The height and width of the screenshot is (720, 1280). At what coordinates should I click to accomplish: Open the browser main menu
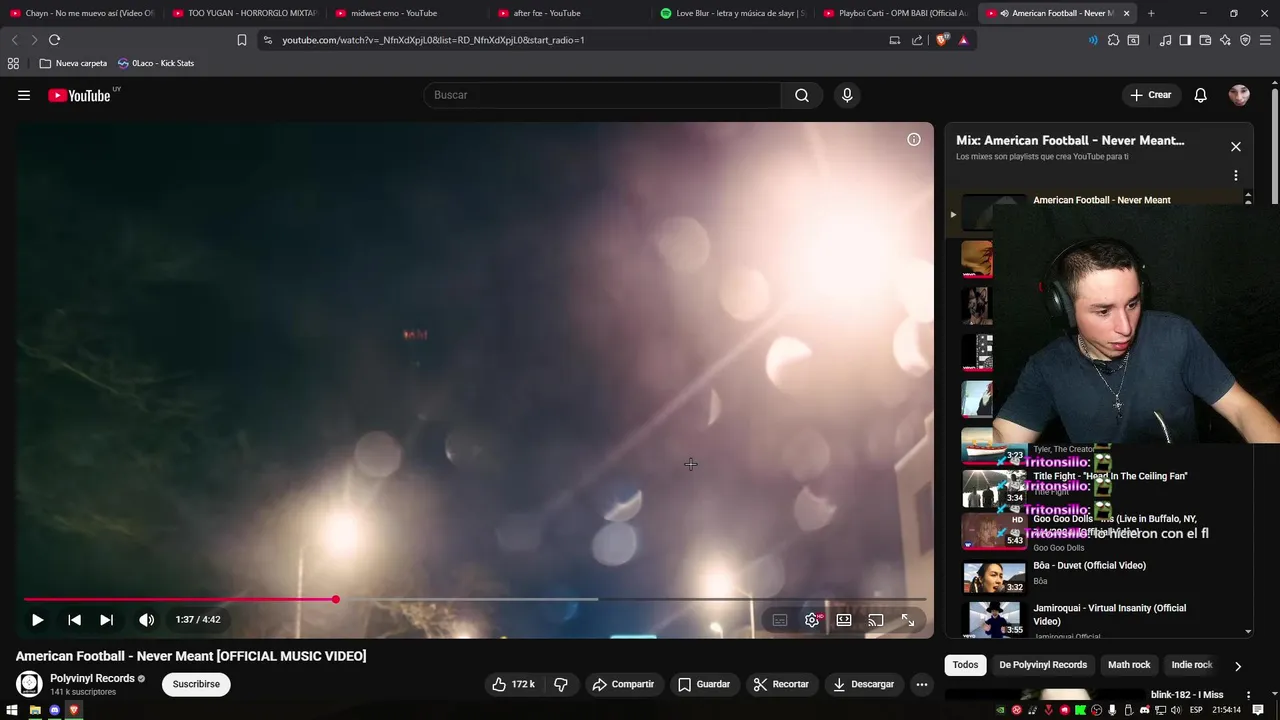[x=1266, y=40]
